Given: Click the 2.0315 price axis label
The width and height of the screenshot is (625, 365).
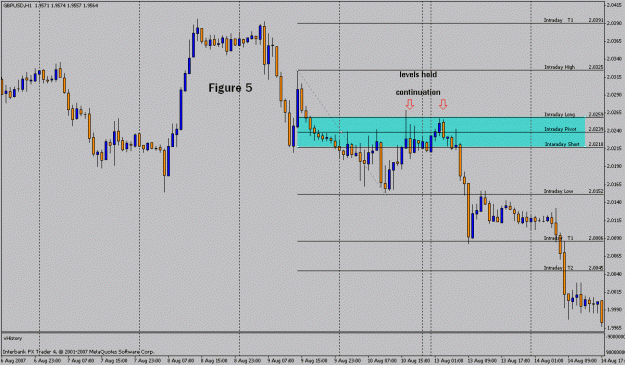Looking at the screenshot, I should coord(614,77).
